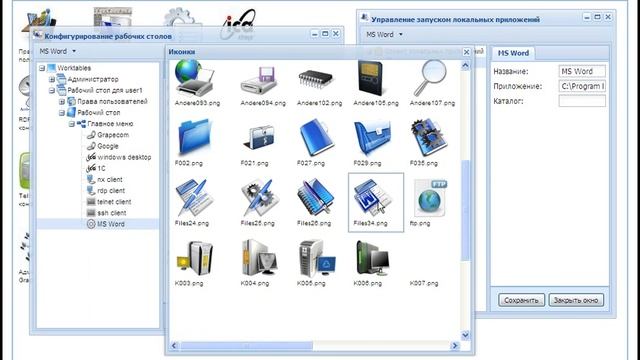Select rdp client tree item
640x360 pixels.
tap(111, 191)
